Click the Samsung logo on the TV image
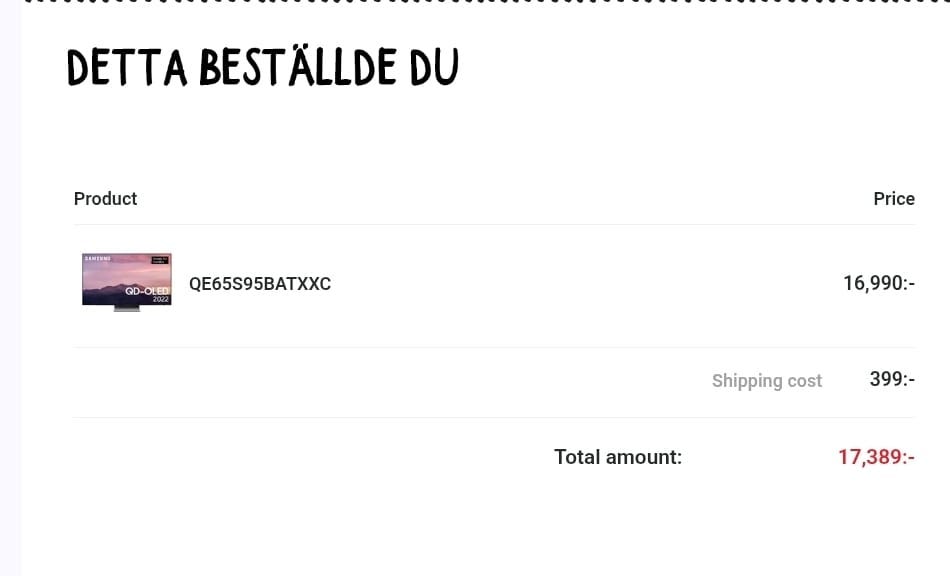This screenshot has height=576, width=950. point(96,259)
